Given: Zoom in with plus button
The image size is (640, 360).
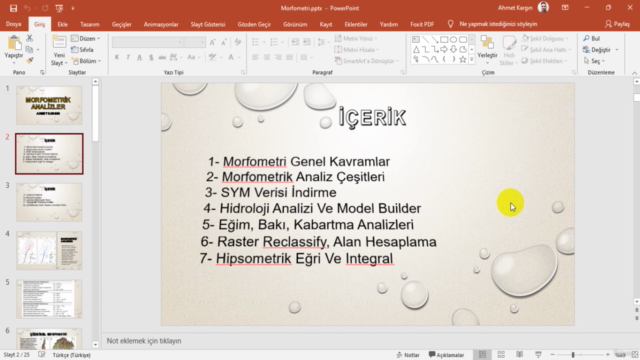Looking at the screenshot, I should [x=608, y=355].
